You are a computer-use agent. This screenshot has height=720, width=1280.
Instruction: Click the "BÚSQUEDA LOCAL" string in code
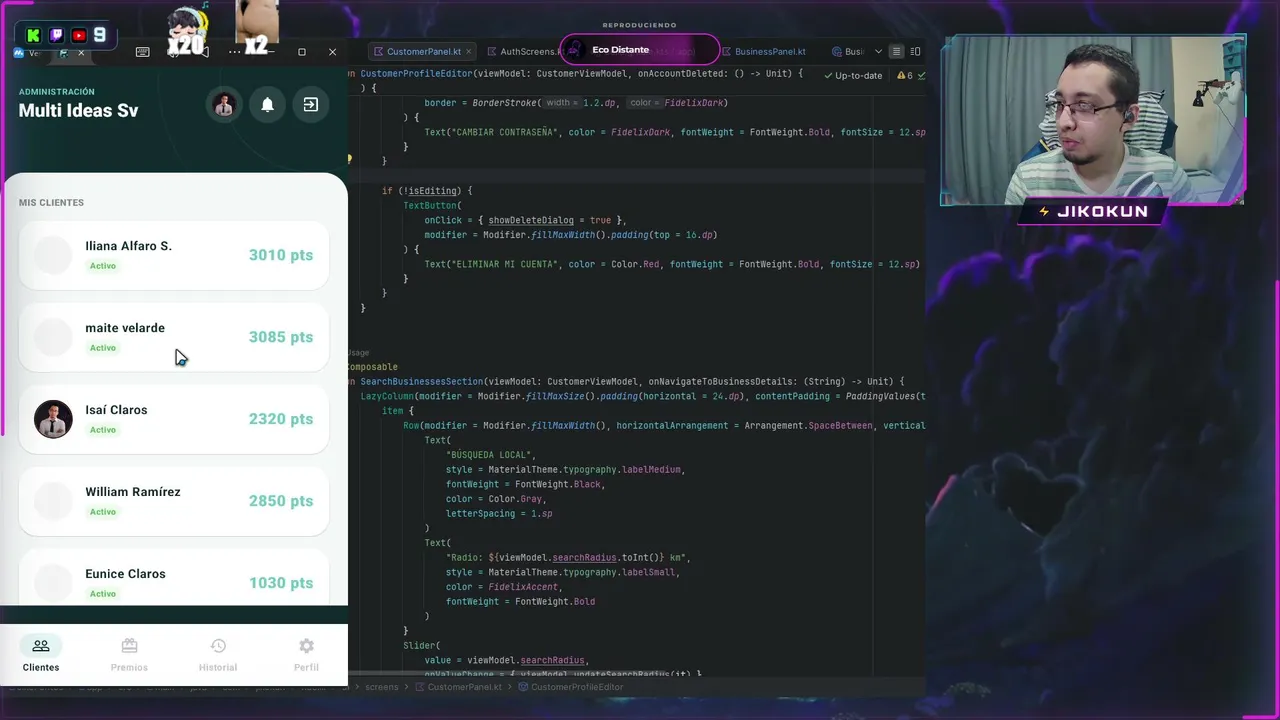(490, 455)
